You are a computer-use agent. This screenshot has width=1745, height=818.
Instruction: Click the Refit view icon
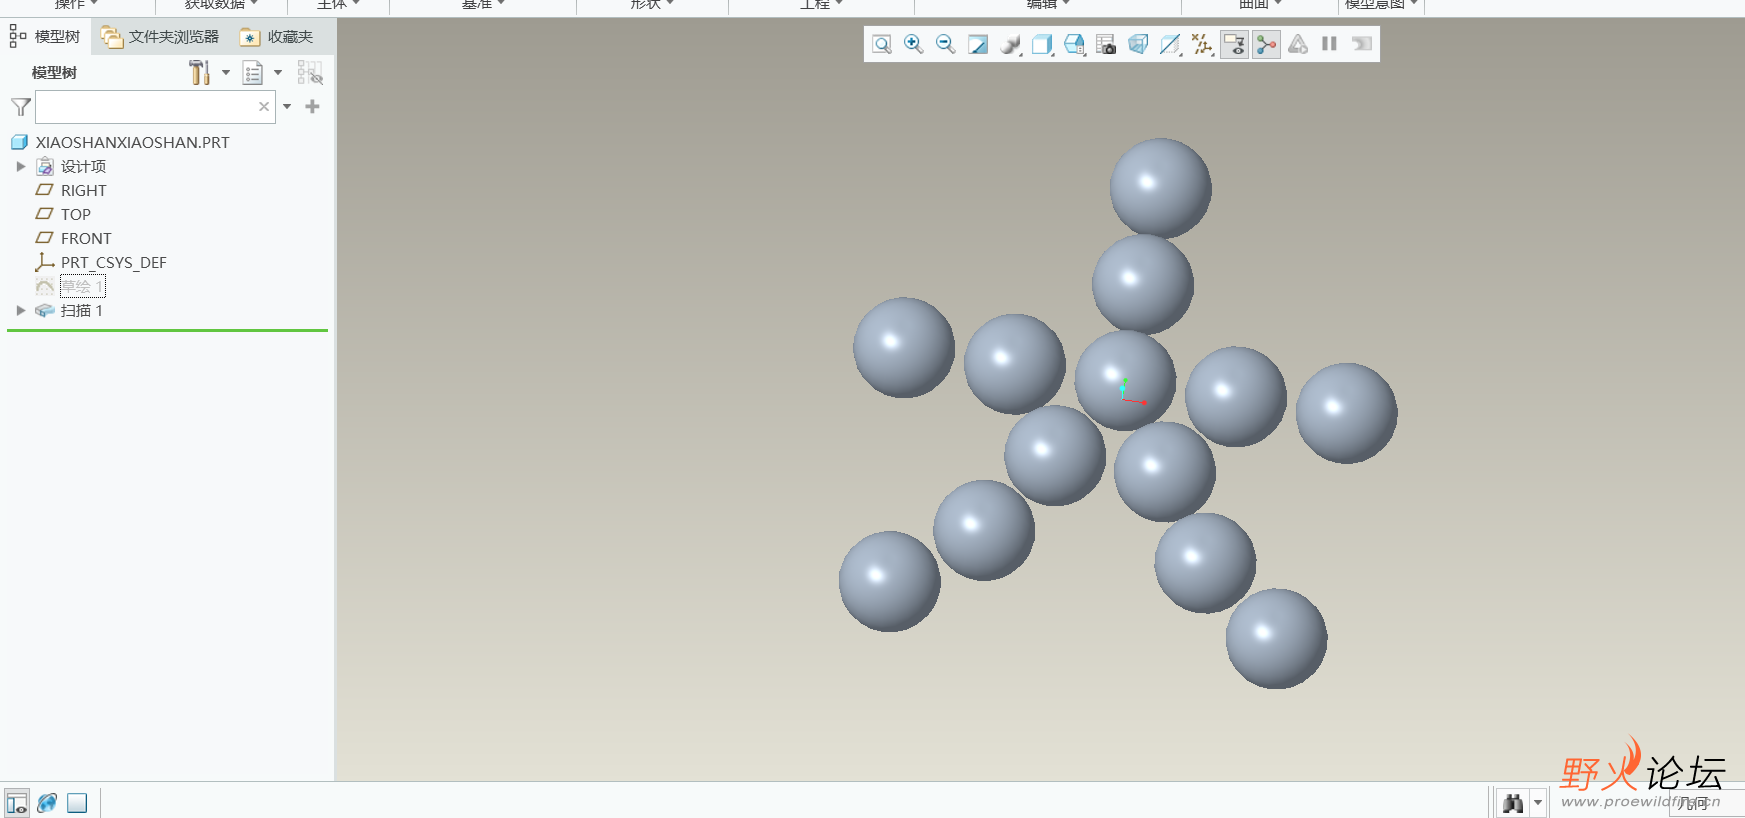[881, 44]
